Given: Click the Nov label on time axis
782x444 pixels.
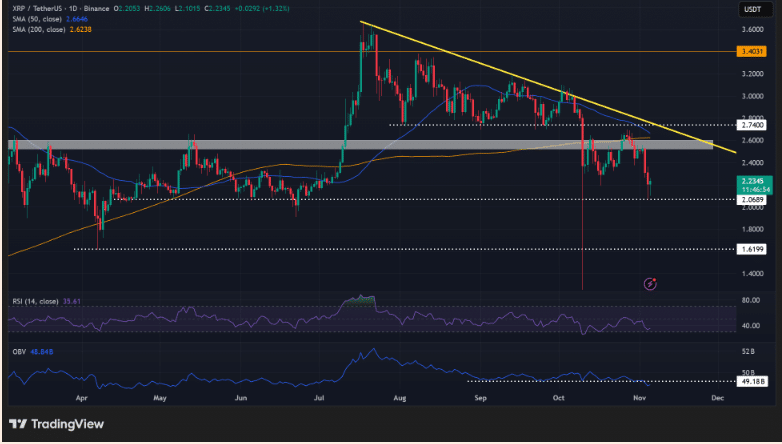Looking at the screenshot, I should (x=639, y=398).
